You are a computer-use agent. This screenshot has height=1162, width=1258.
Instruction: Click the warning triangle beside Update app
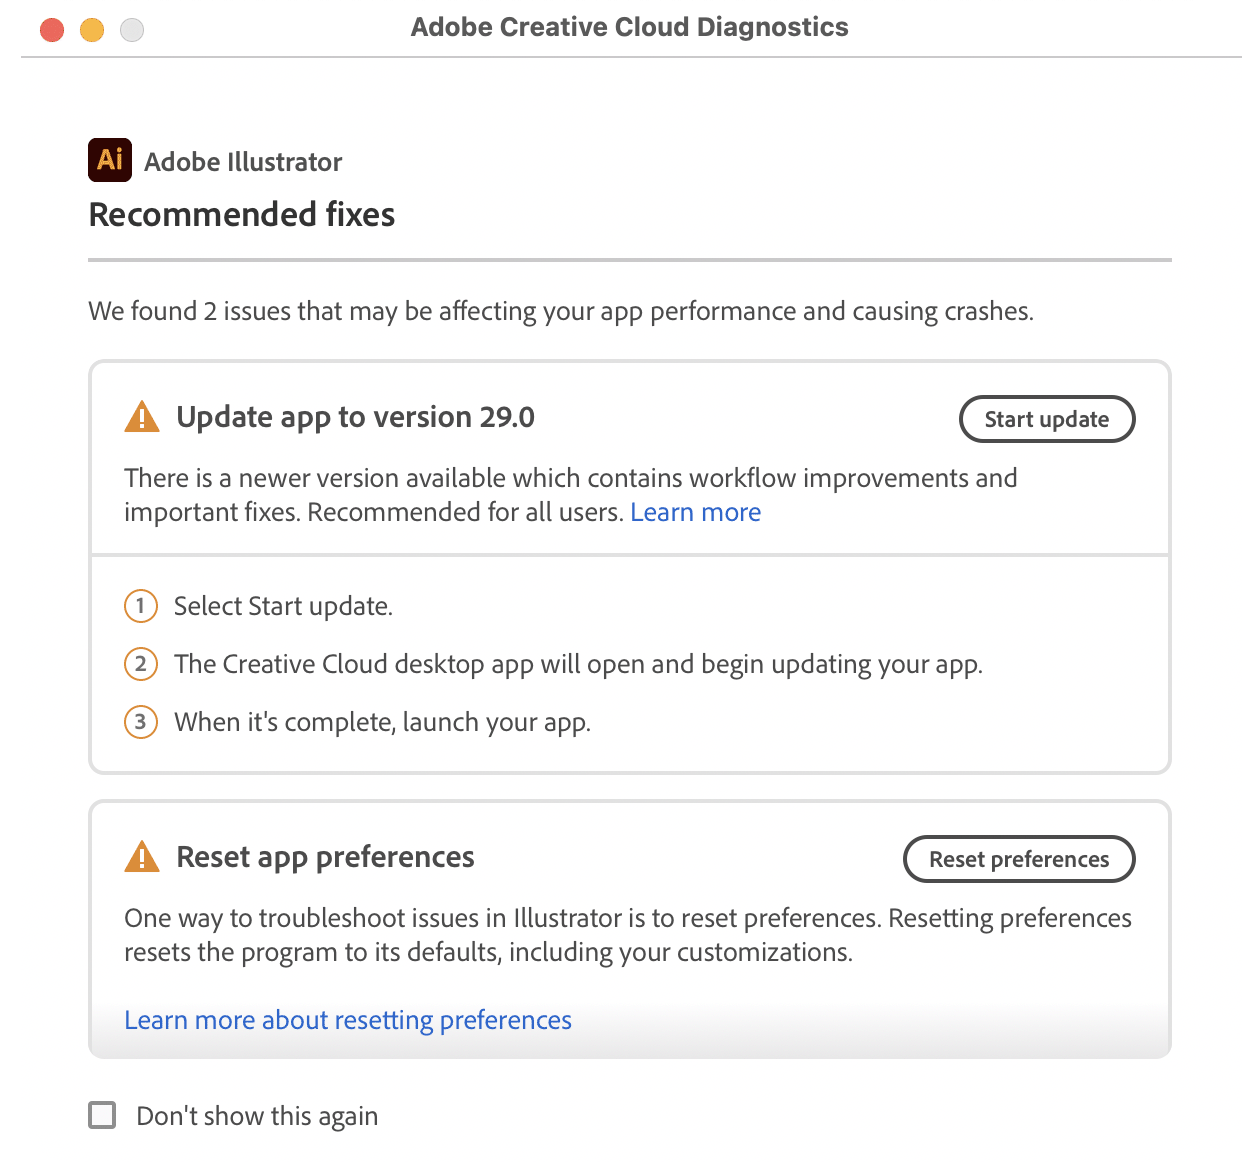(x=141, y=415)
